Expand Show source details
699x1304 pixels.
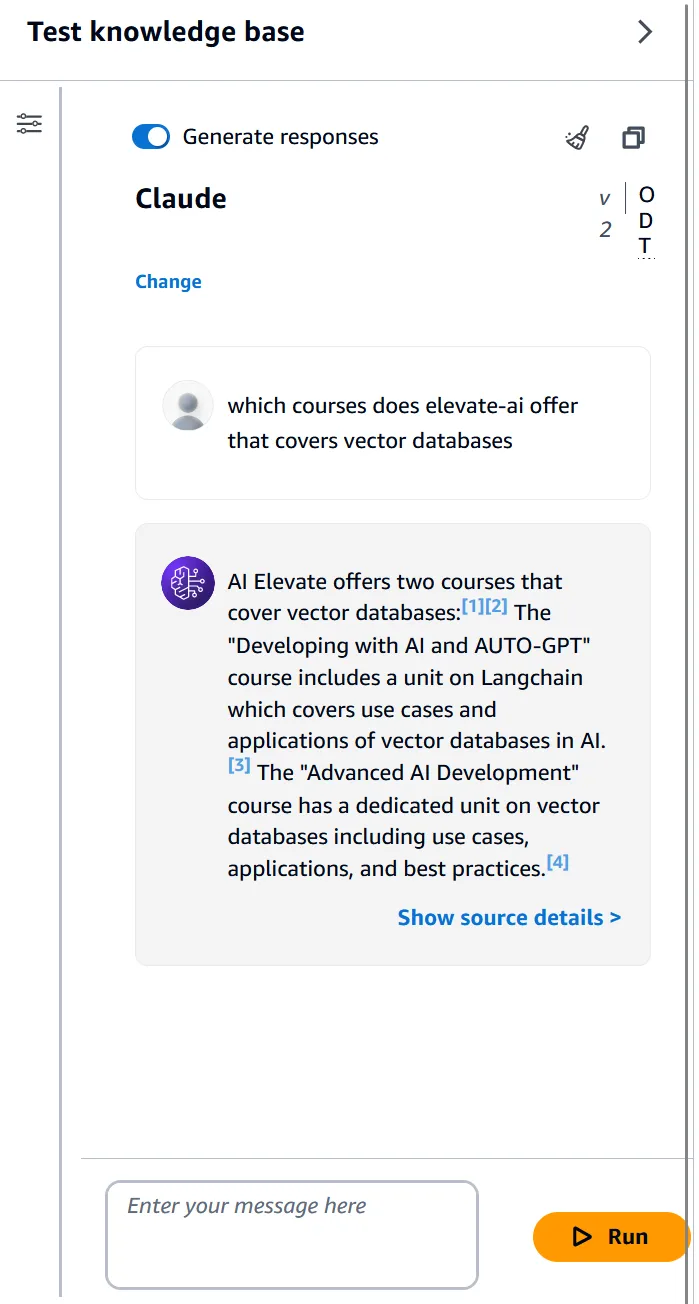tap(509, 917)
